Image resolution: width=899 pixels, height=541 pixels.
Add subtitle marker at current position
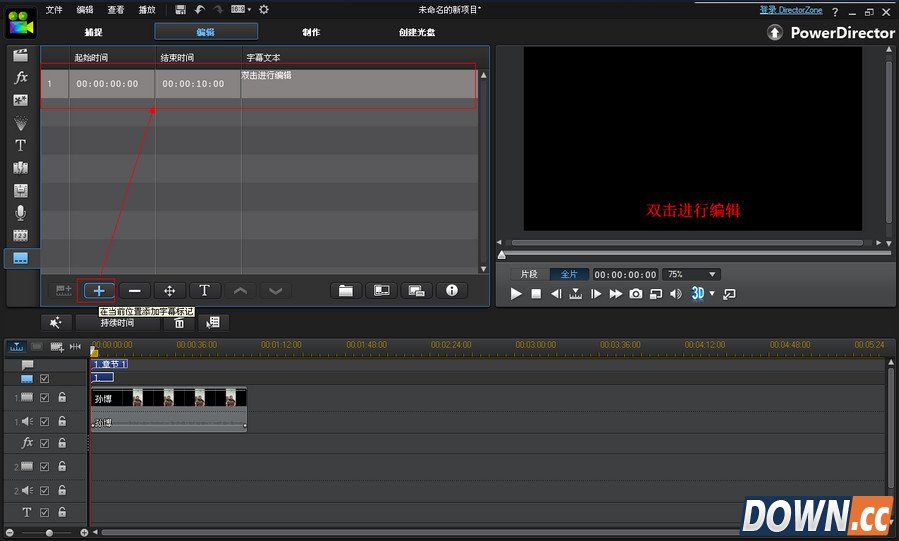(x=99, y=291)
